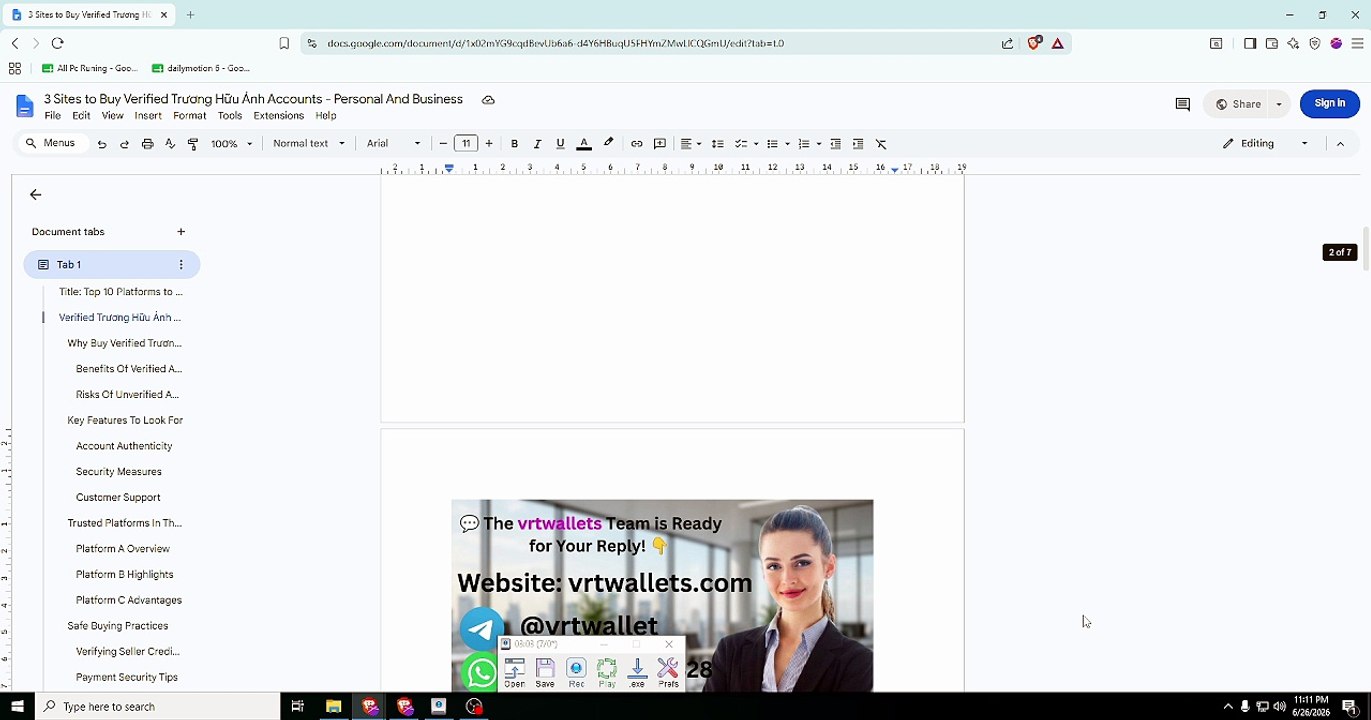The width and height of the screenshot is (1371, 720).
Task: Decrease font size with minus button
Action: click(443, 144)
